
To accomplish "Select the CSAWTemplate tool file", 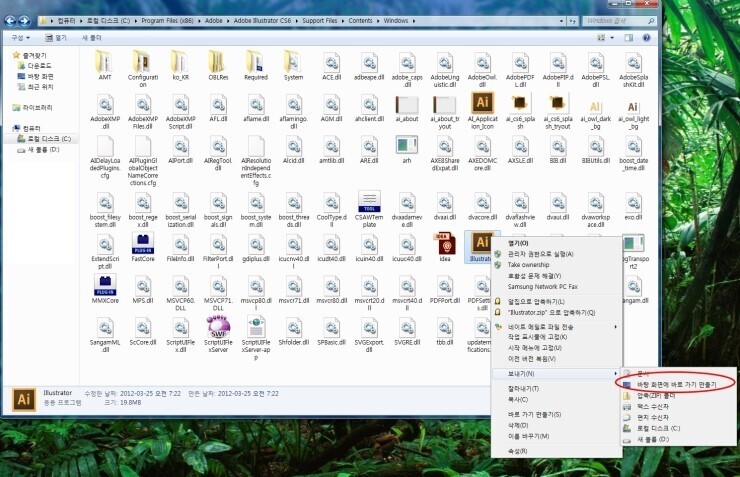I will (370, 201).
